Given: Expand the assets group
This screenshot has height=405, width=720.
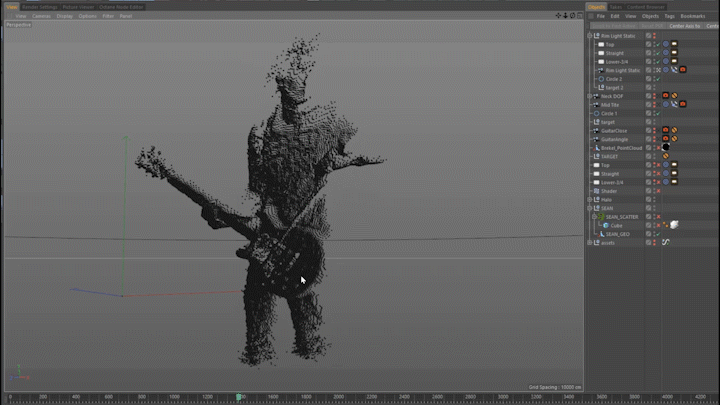Looking at the screenshot, I should coord(590,242).
